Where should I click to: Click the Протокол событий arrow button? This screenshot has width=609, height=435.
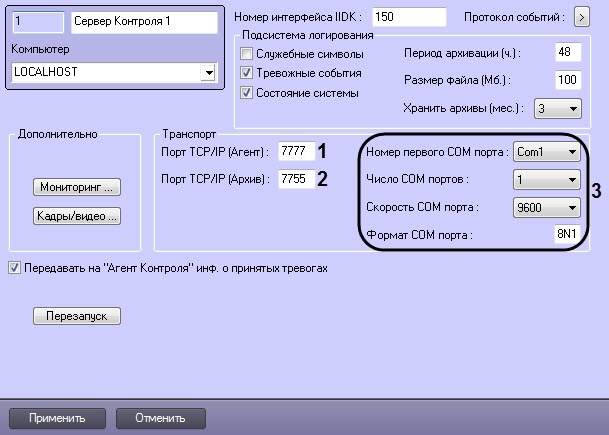coord(583,18)
